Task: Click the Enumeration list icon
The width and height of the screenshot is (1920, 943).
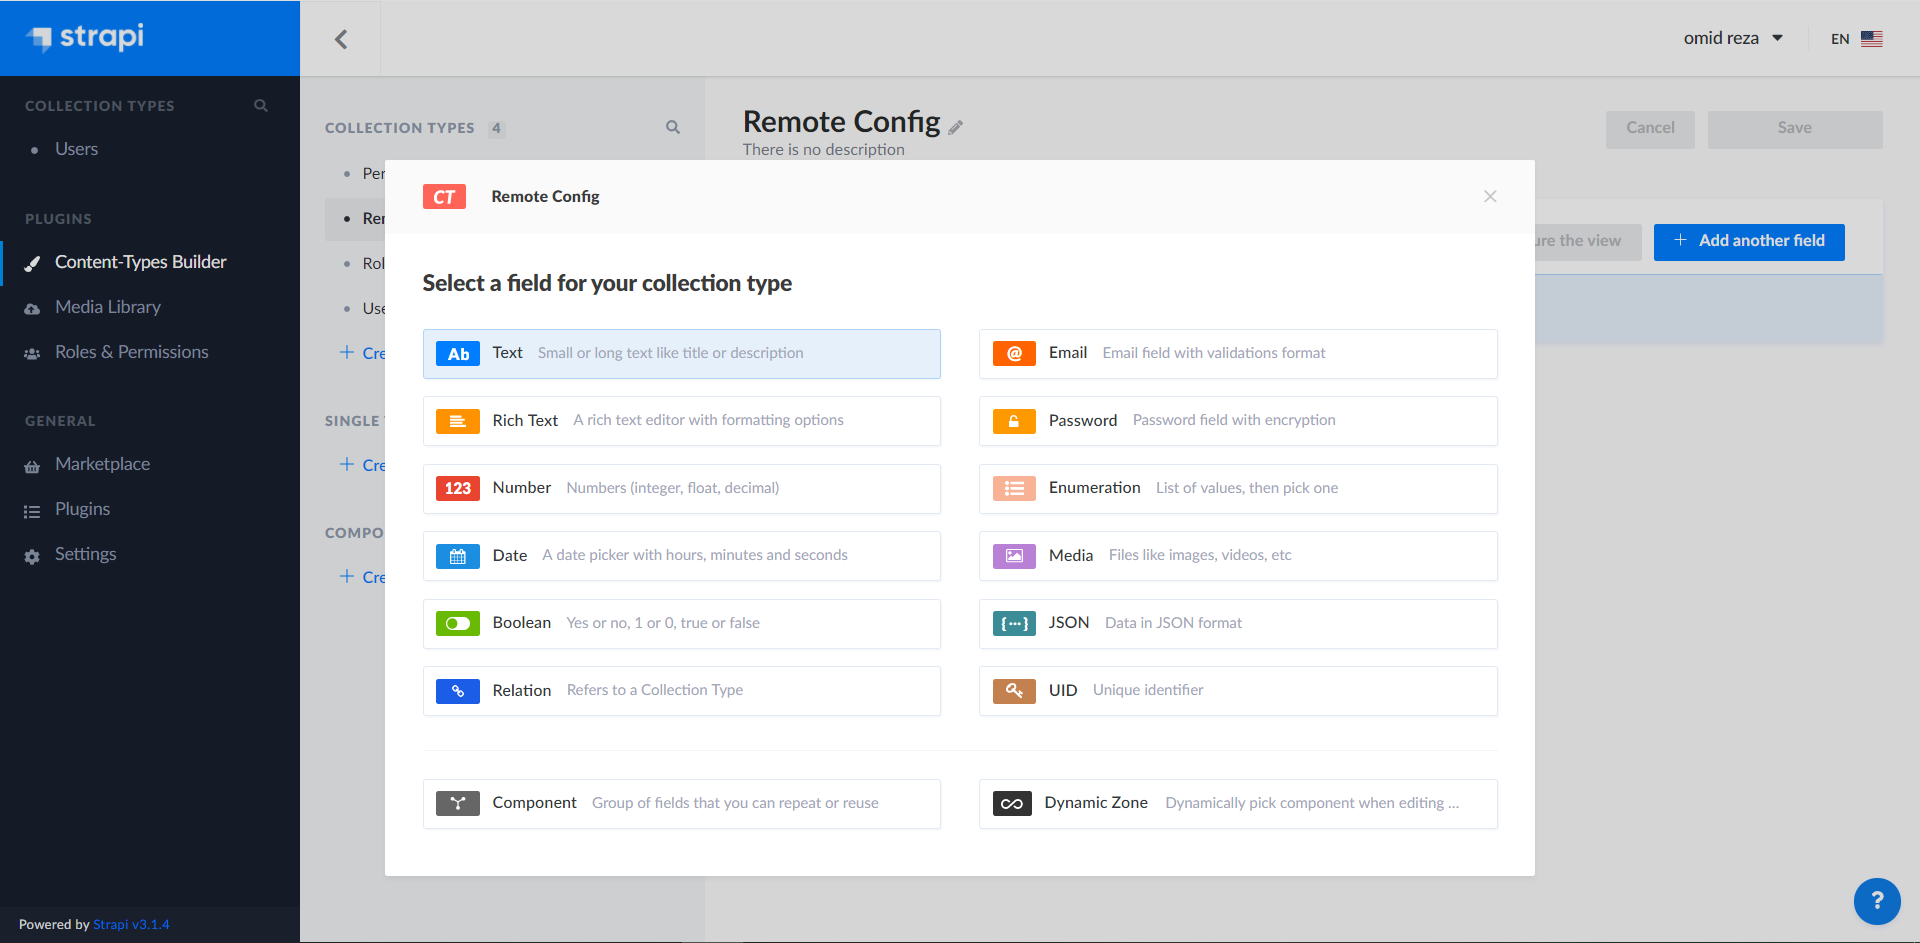Action: tap(1014, 488)
